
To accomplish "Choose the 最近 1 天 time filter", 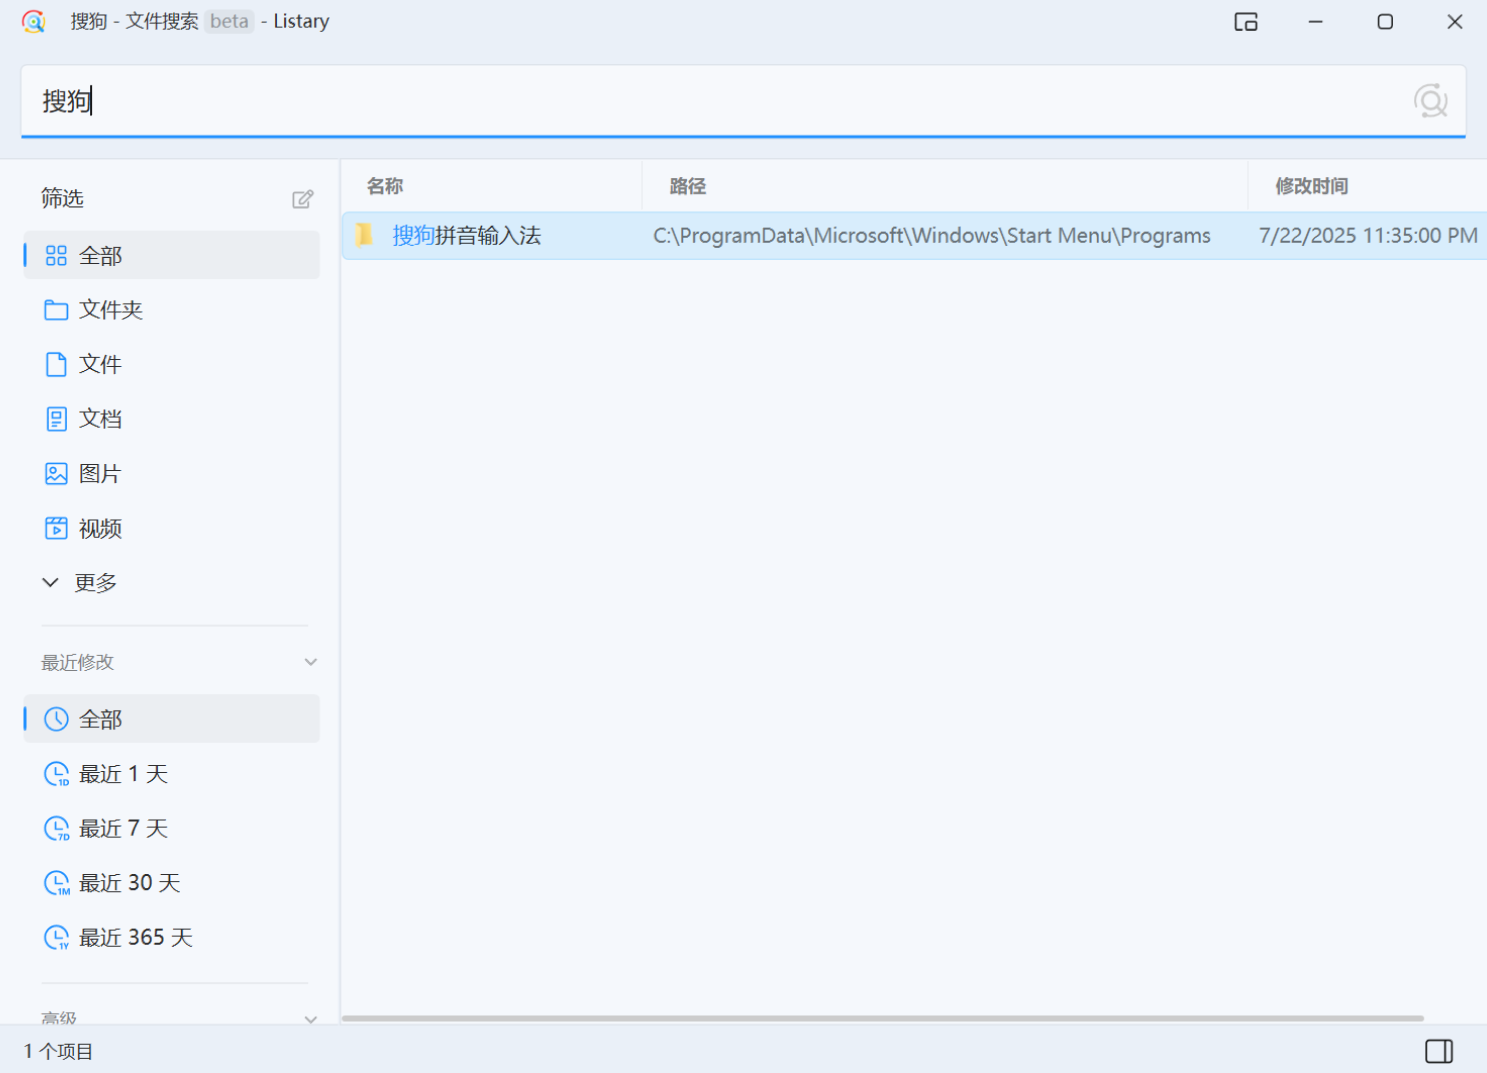I will tap(172, 774).
